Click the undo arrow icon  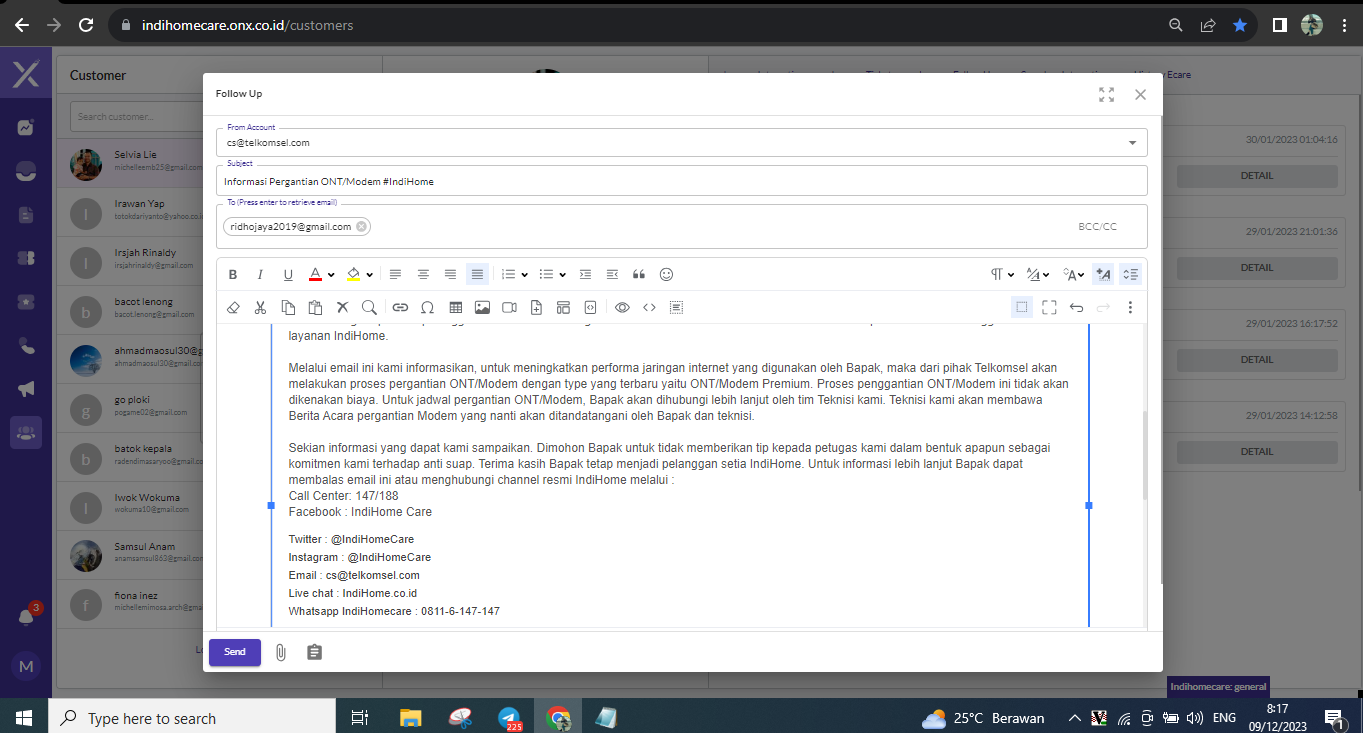[1076, 307]
